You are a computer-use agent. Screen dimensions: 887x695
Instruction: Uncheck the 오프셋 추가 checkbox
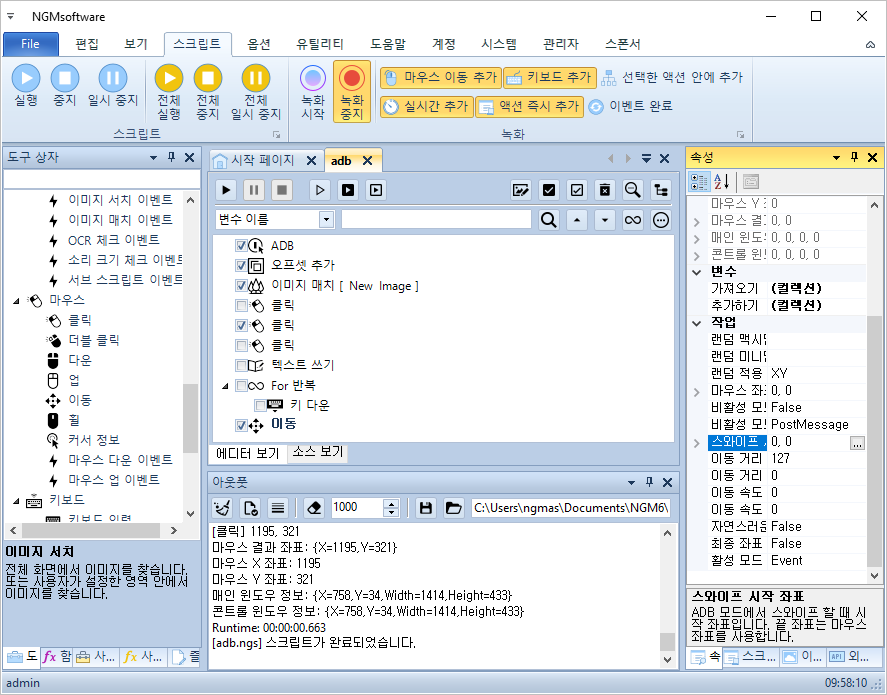241,265
